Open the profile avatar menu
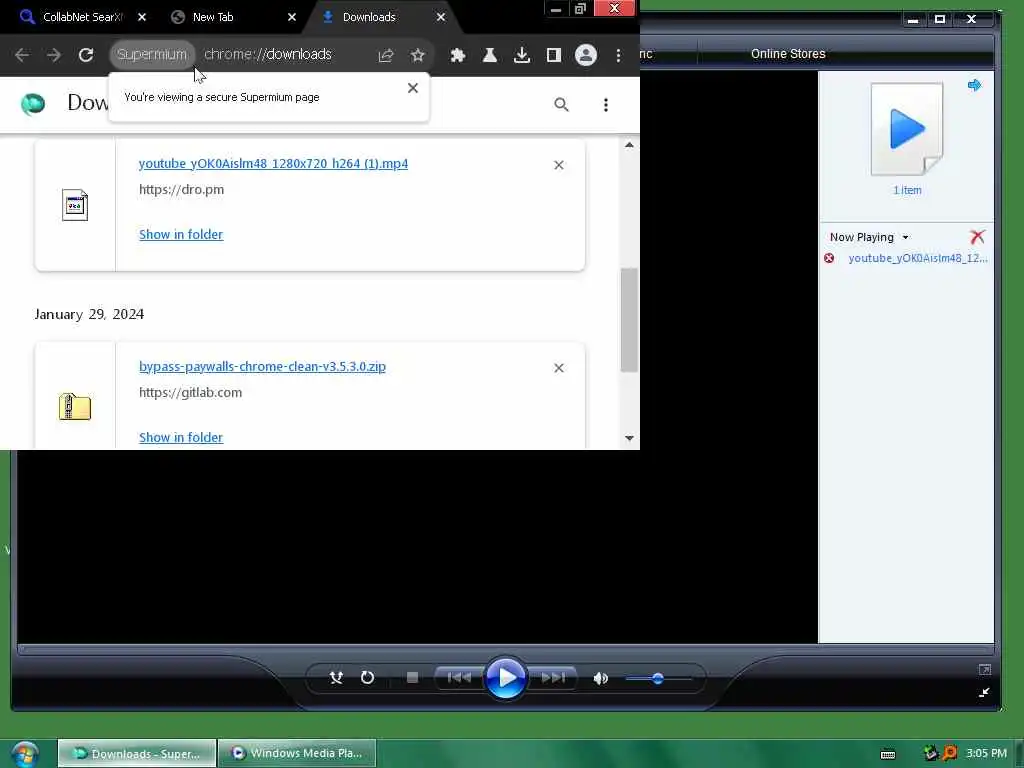The image size is (1024, 768). tap(586, 56)
